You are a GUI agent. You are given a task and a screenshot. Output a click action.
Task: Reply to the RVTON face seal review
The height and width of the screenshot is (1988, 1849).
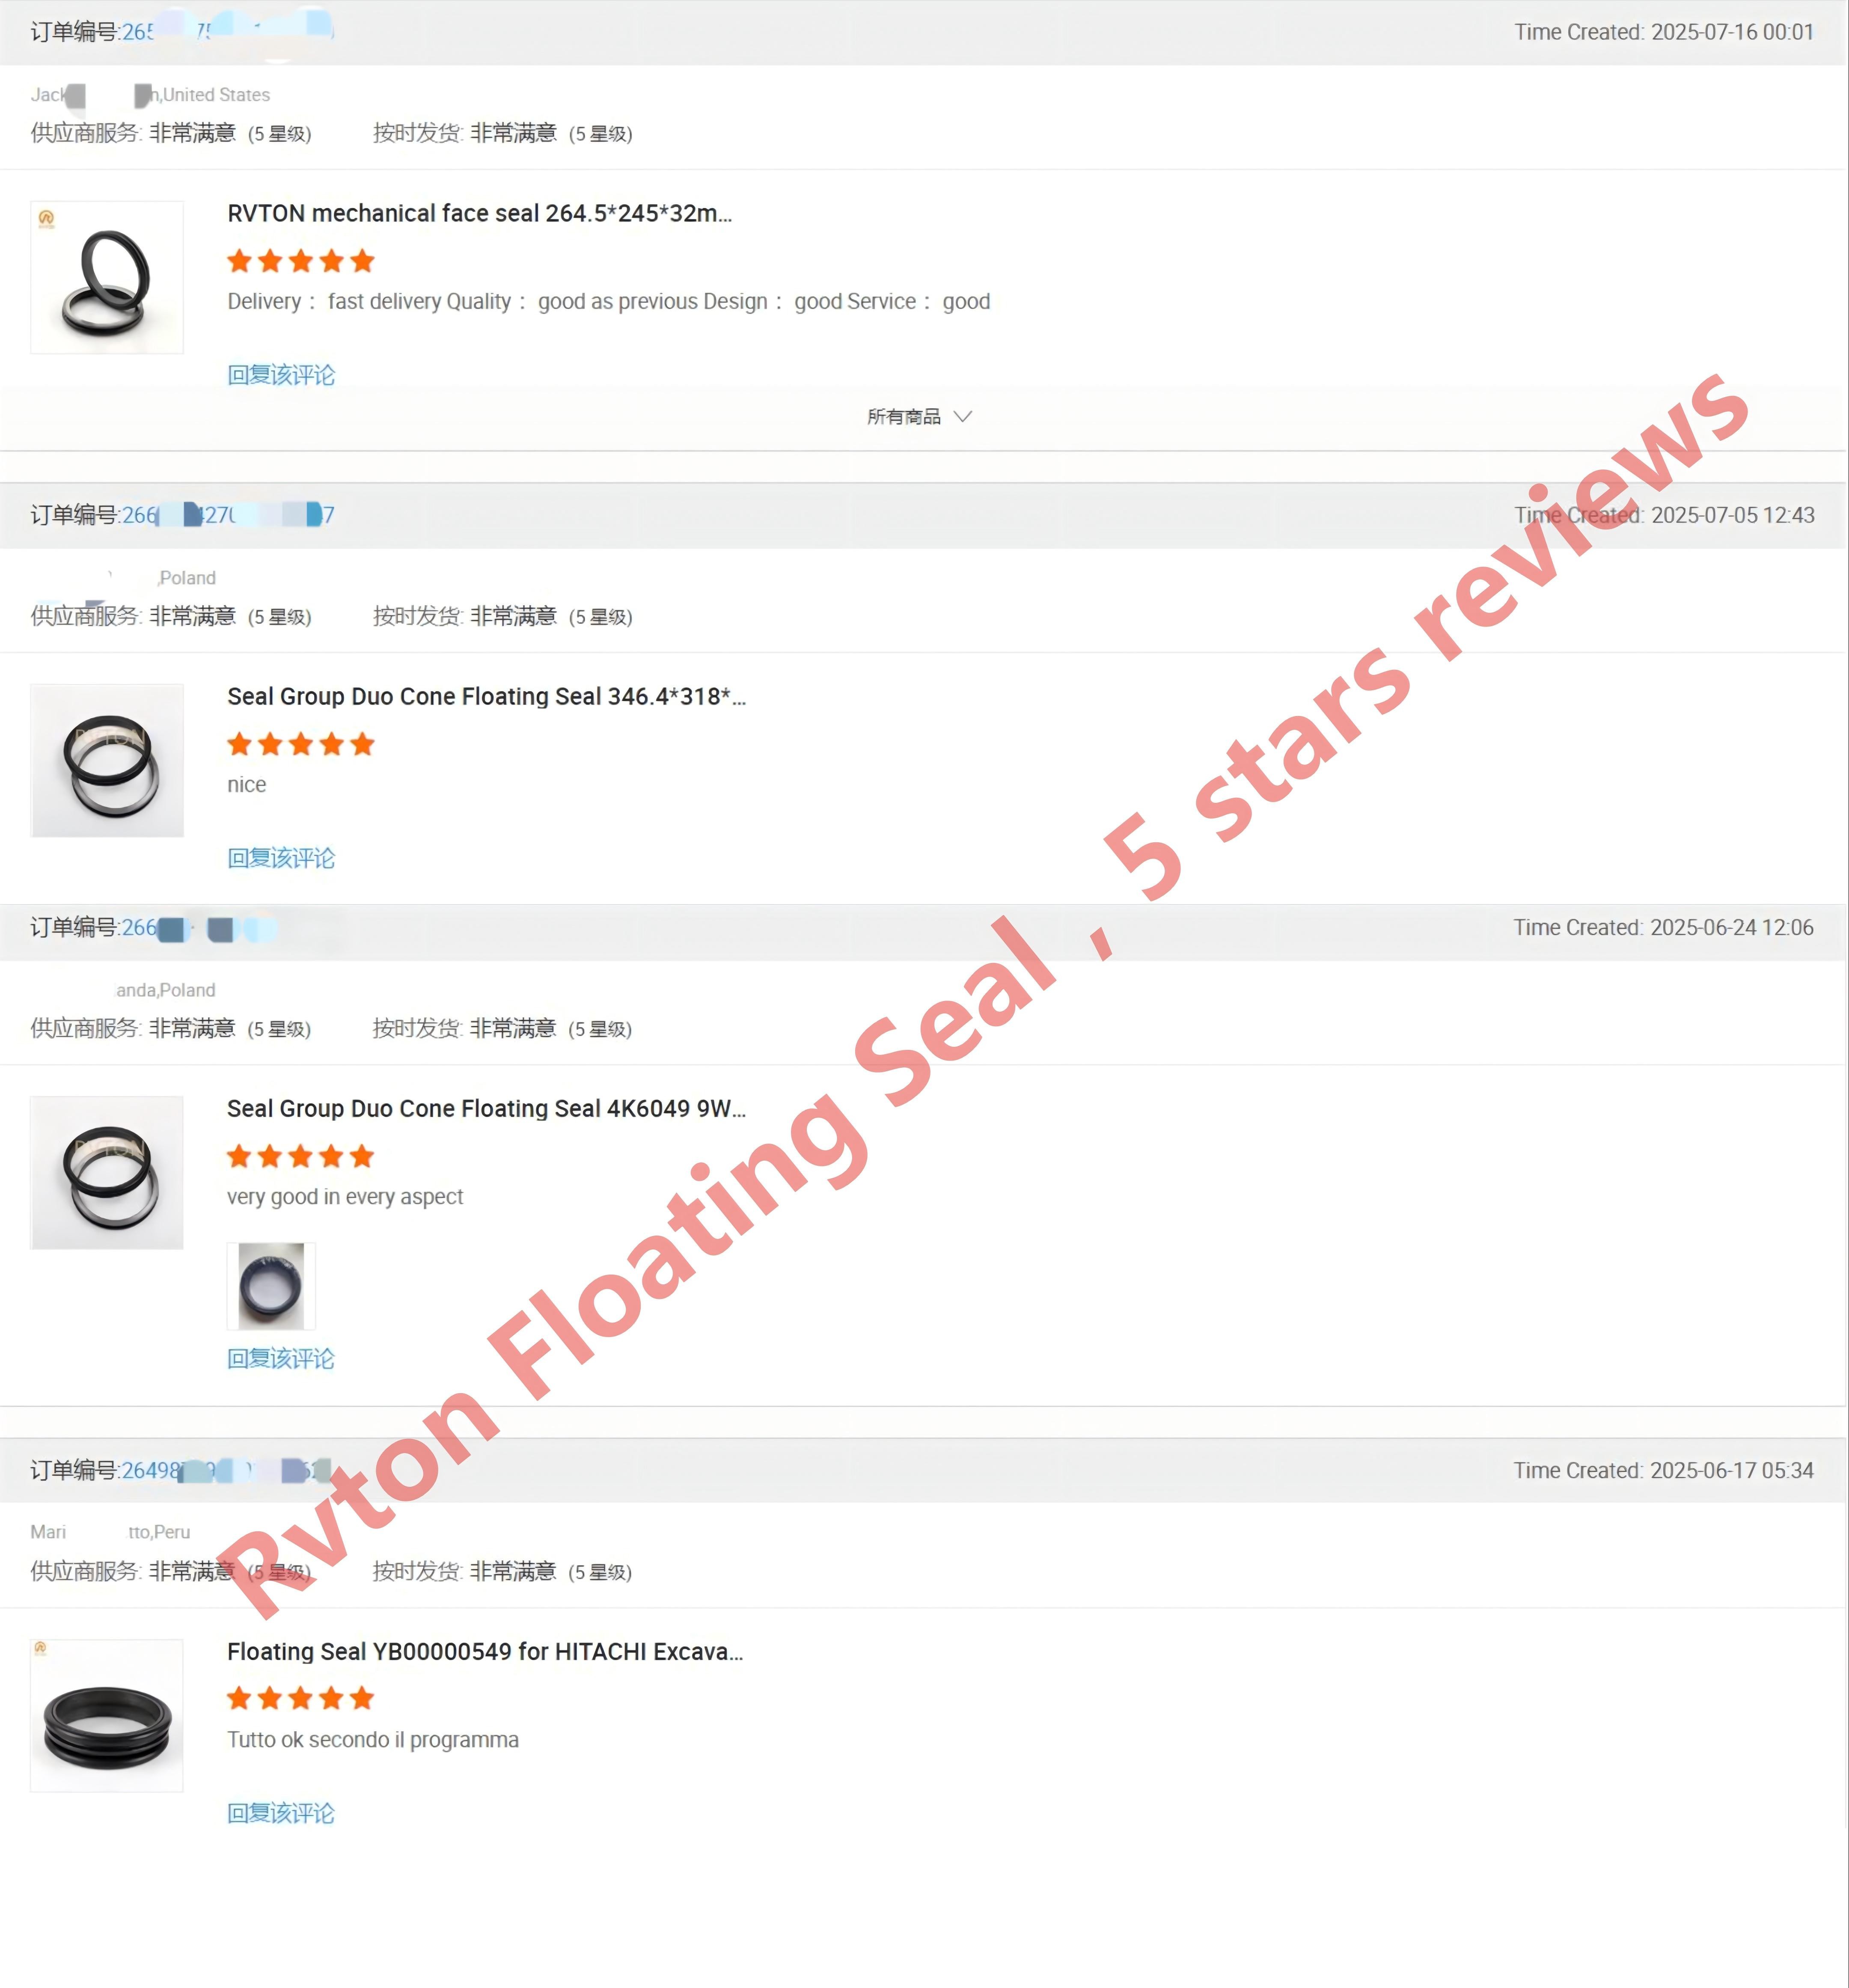(281, 375)
